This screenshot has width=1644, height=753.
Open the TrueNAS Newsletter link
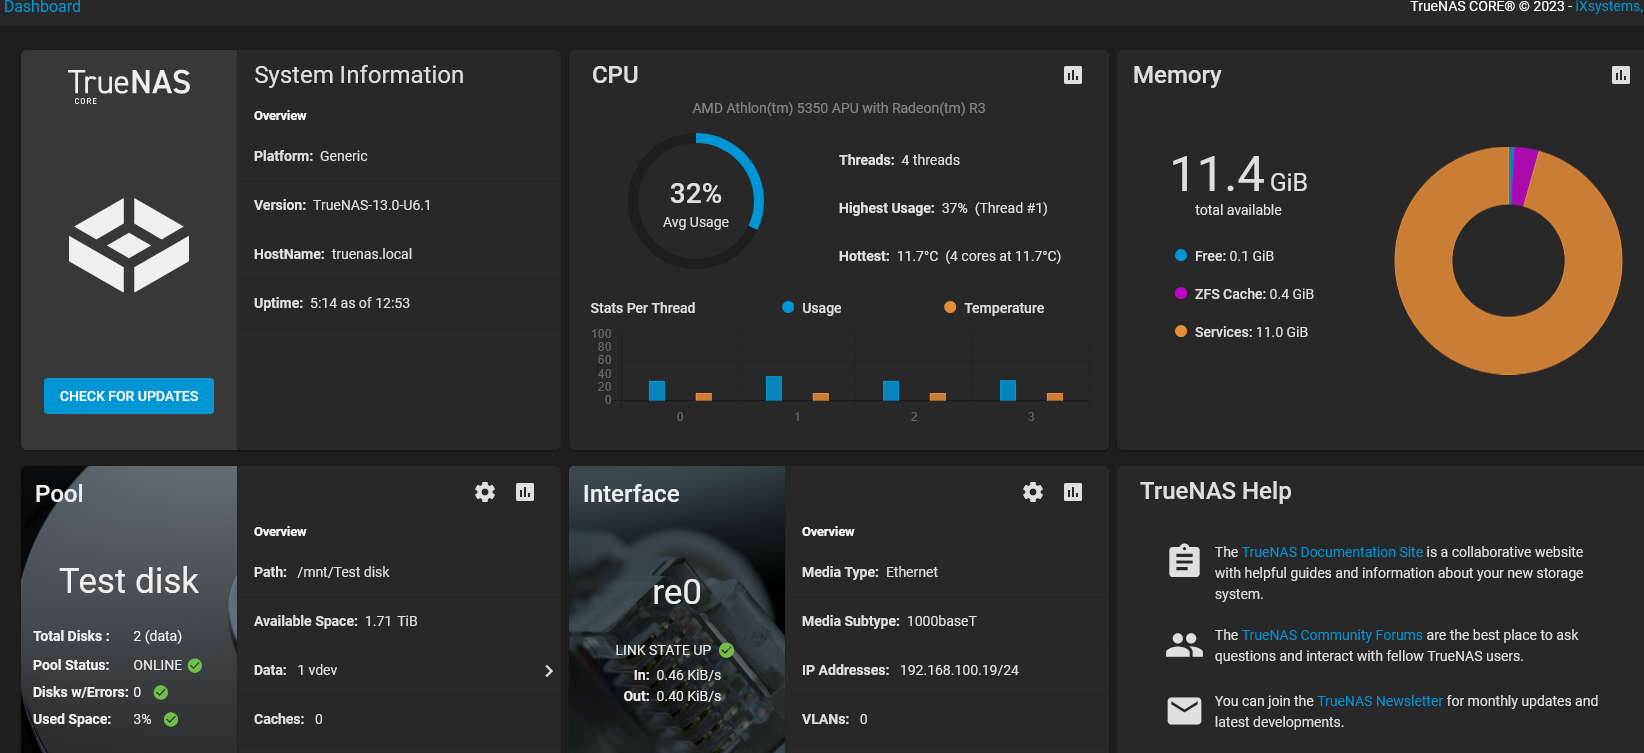(x=1380, y=701)
